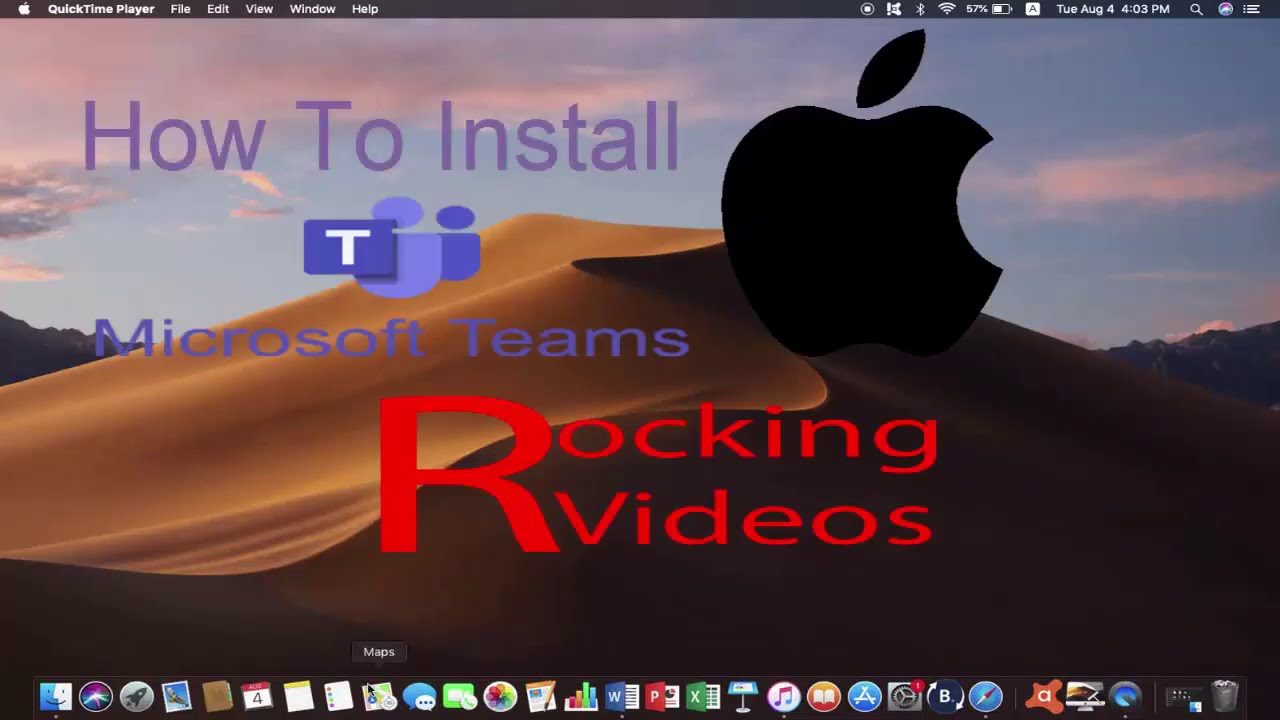Open Books app in dock
The image size is (1280, 720).
tap(824, 696)
